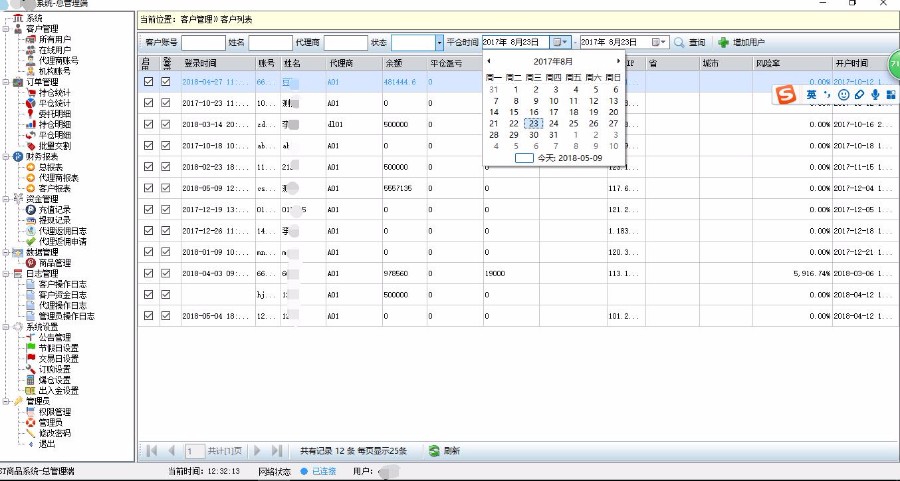Collapse the 日志管理 tree node
900x481 pixels.
[6, 274]
